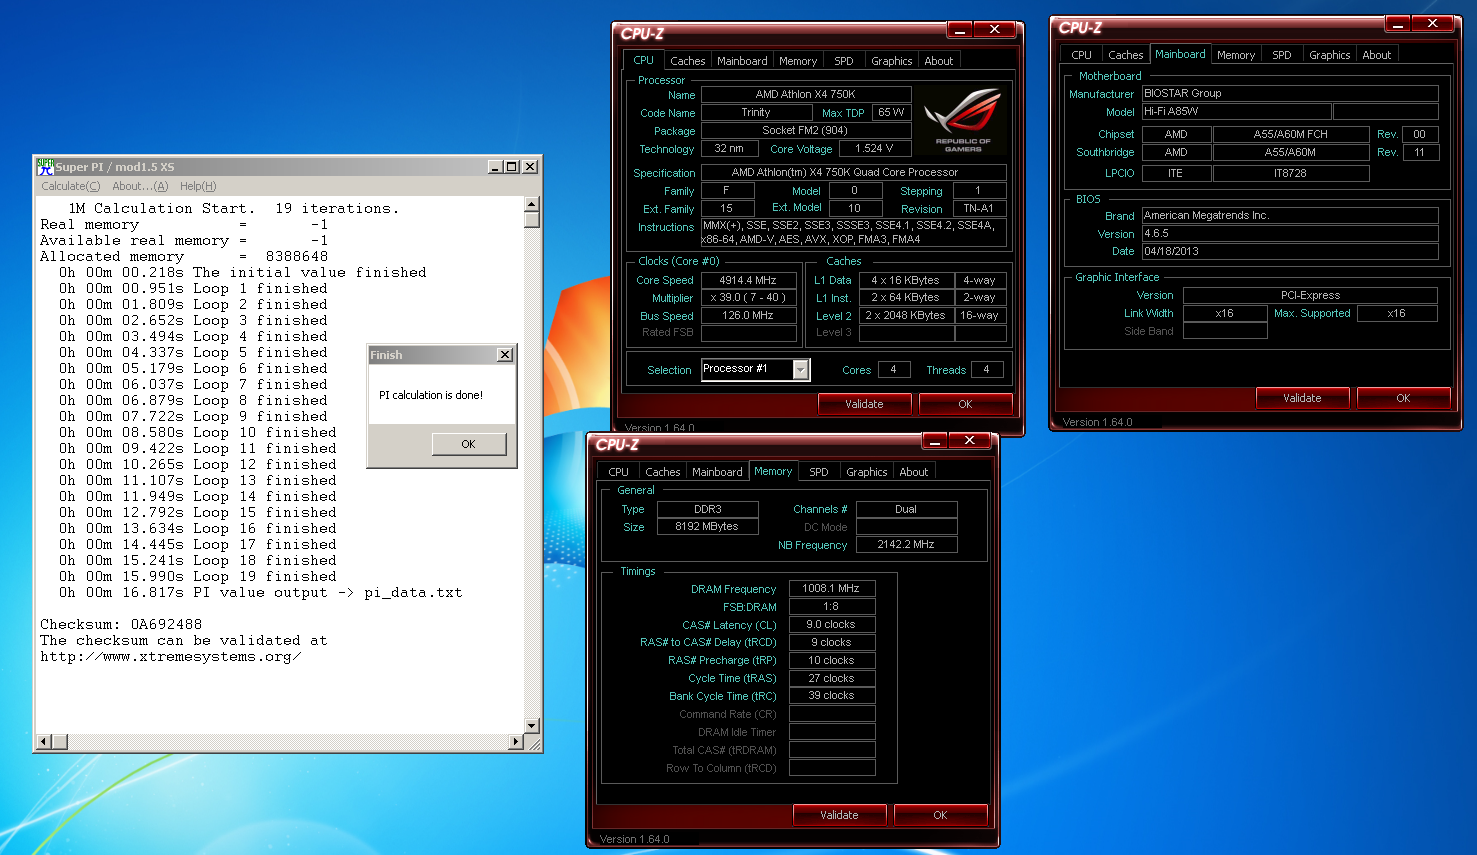Click the Checksum: 0A692488 line
The width and height of the screenshot is (1477, 855).
(x=121, y=624)
